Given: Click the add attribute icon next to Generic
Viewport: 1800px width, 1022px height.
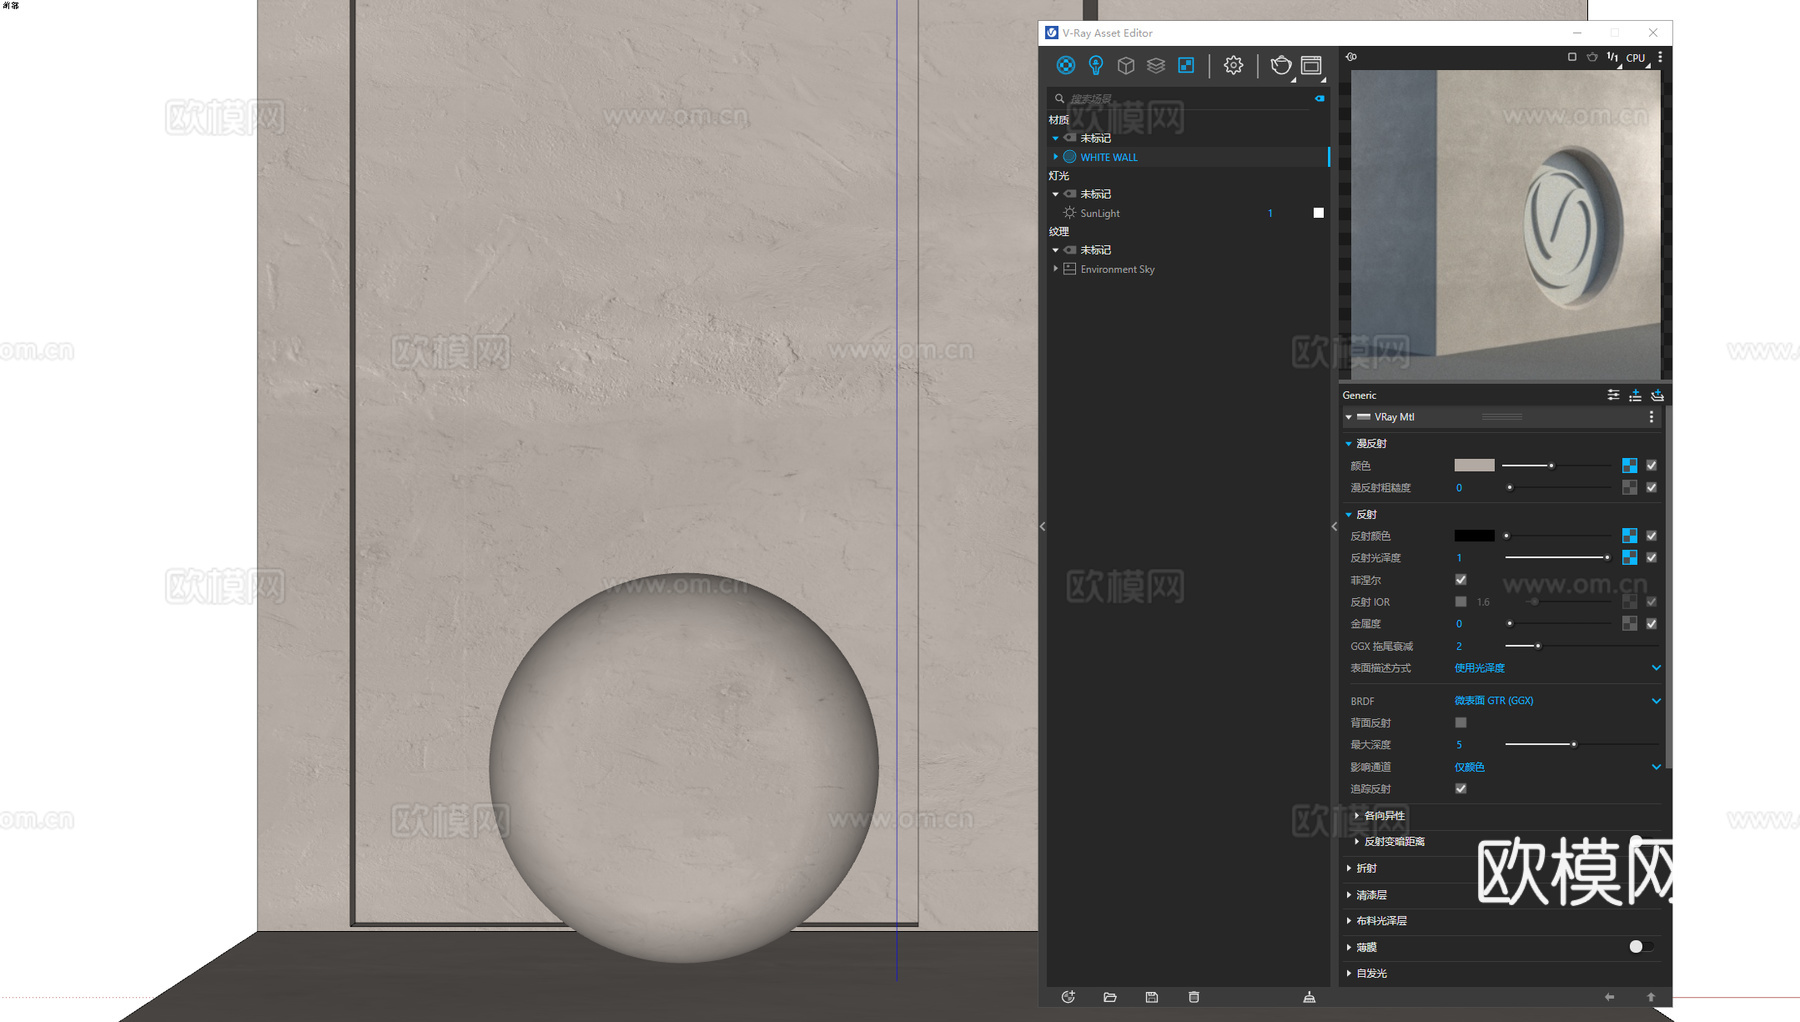Looking at the screenshot, I should coord(1635,395).
